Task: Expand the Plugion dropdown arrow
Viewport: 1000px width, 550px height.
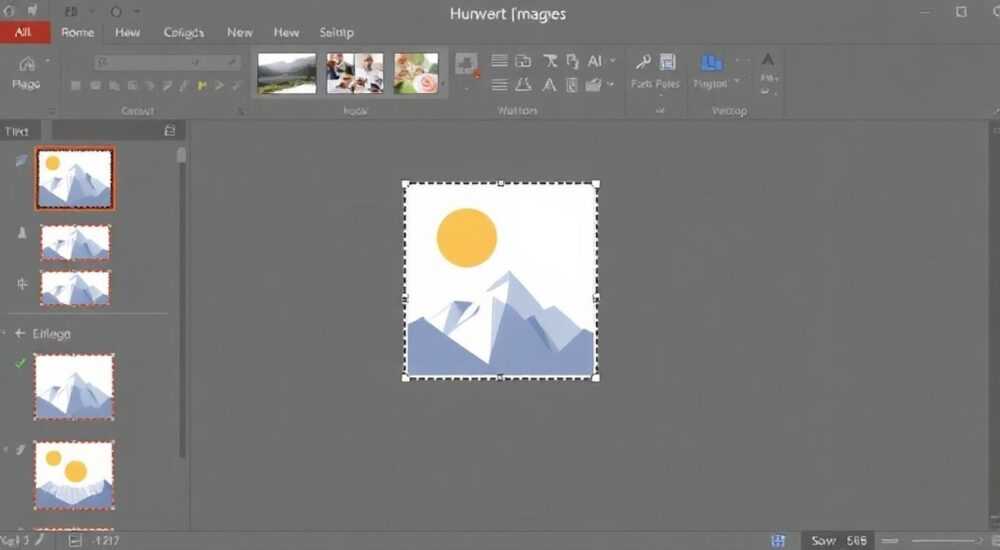Action: [x=737, y=82]
